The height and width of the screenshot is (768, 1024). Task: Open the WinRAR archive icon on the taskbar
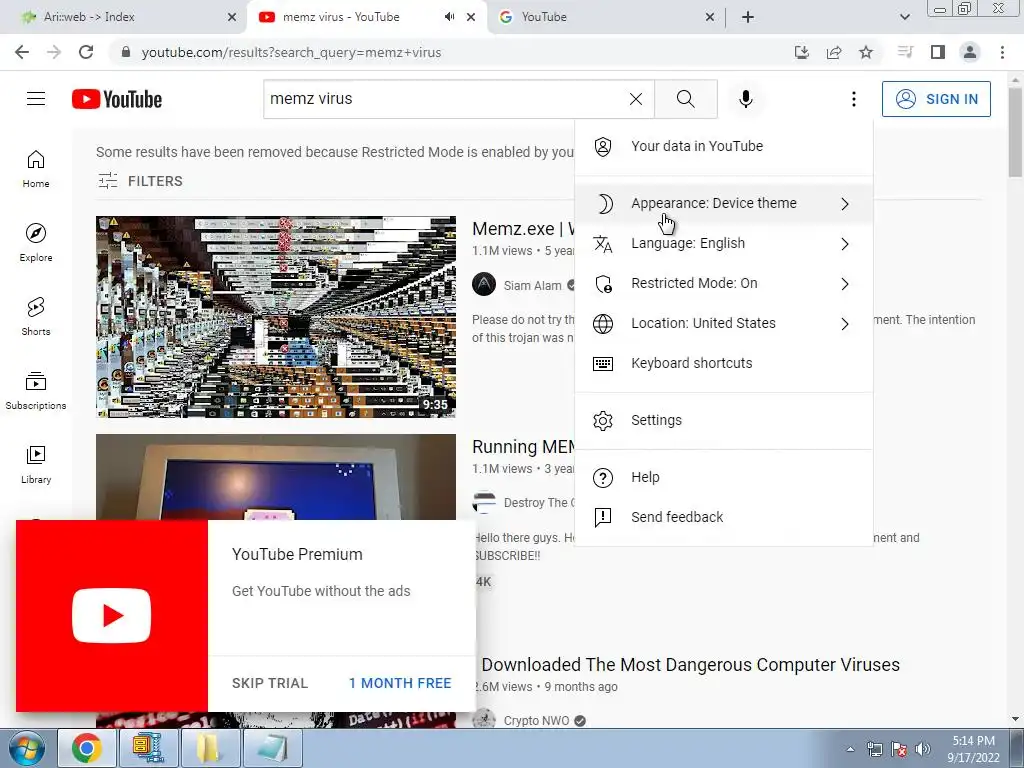(148, 748)
